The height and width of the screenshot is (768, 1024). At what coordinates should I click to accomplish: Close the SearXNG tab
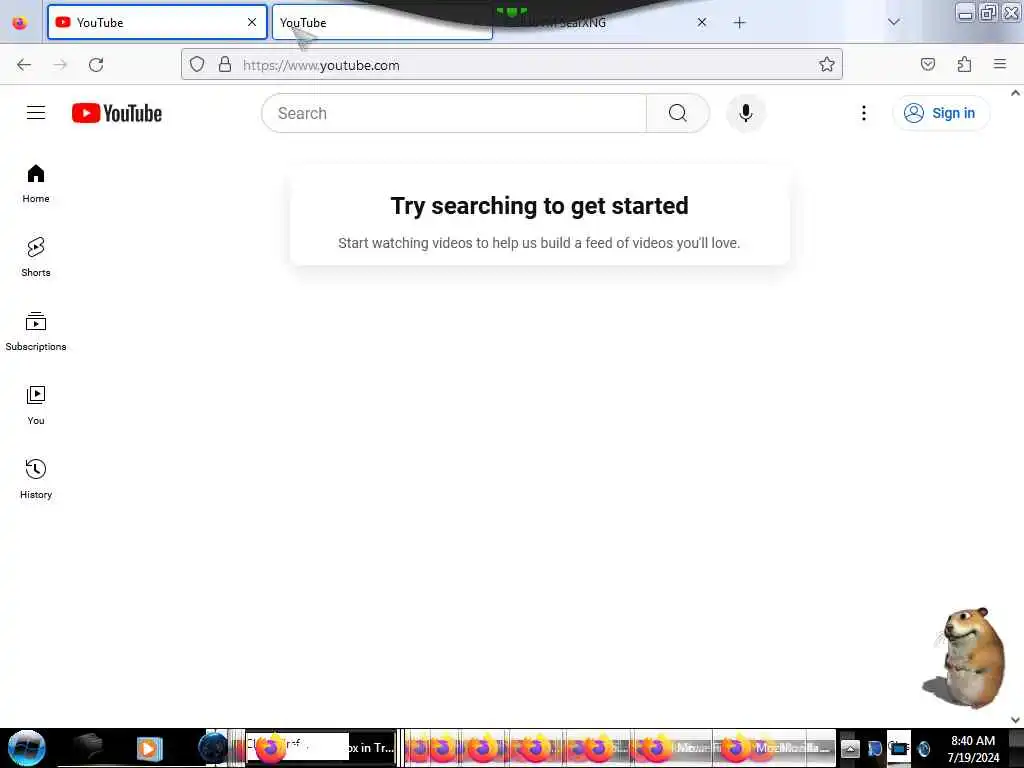(702, 22)
